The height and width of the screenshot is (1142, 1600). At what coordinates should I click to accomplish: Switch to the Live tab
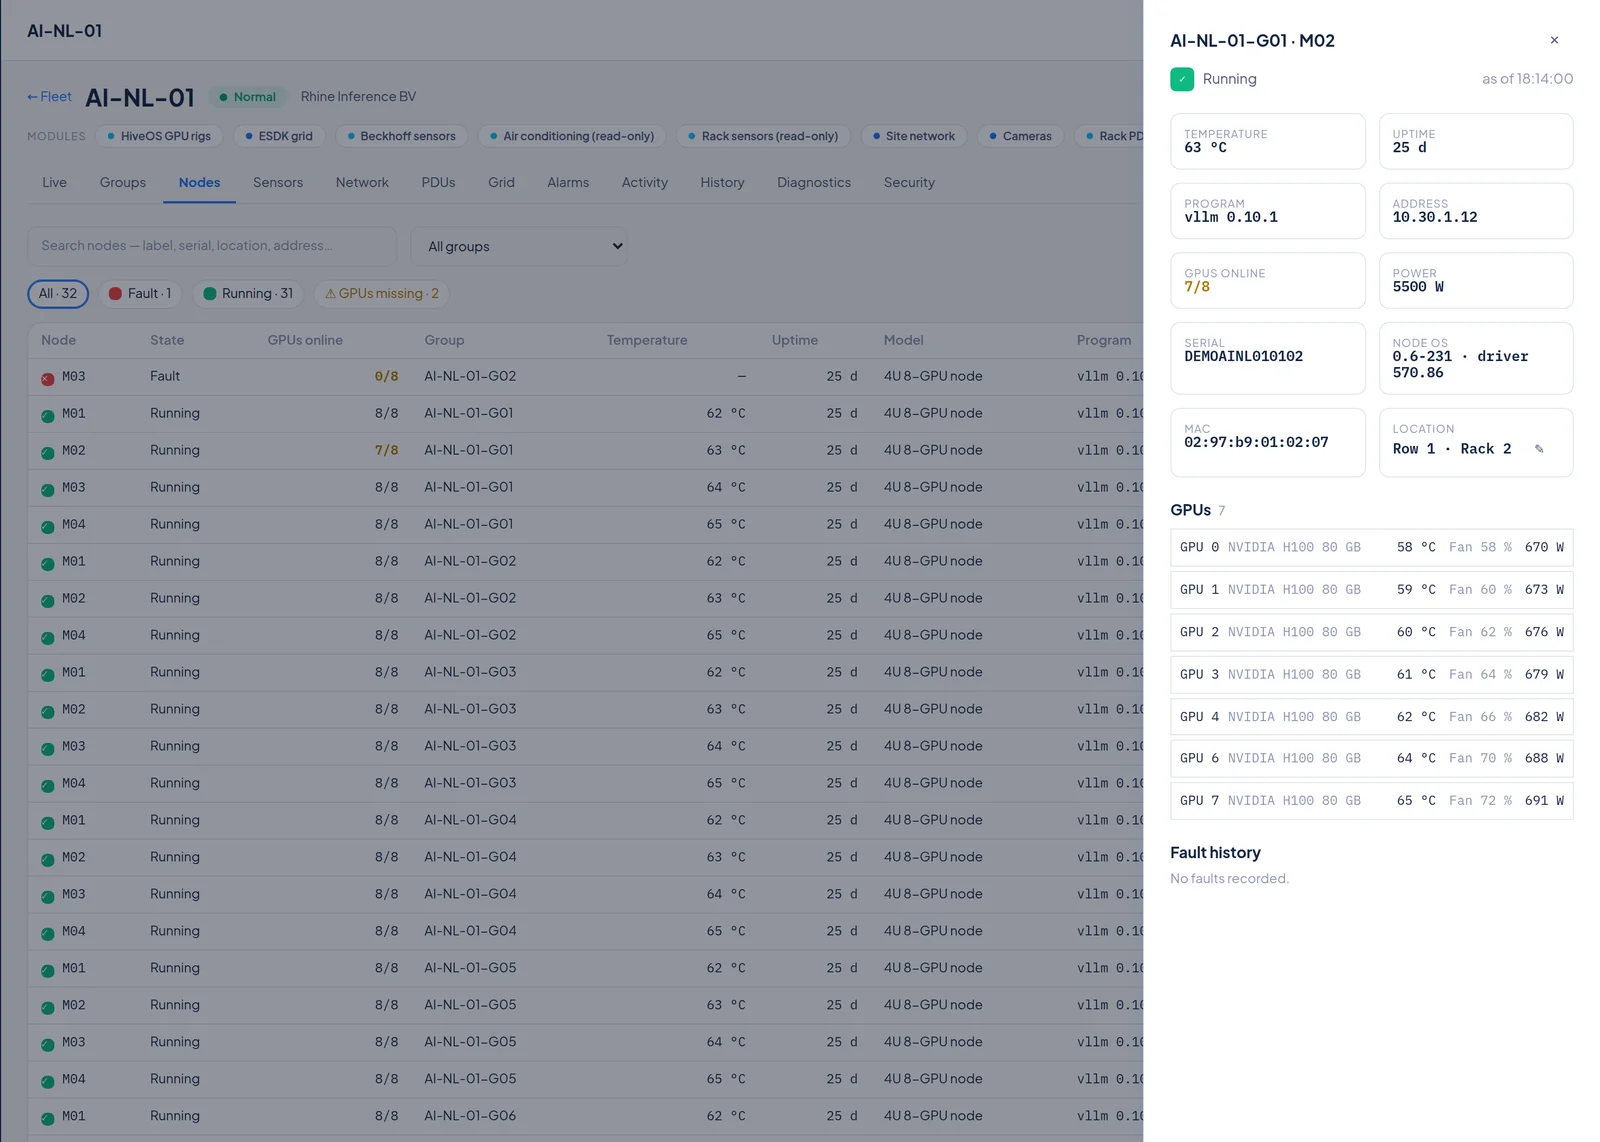click(55, 183)
